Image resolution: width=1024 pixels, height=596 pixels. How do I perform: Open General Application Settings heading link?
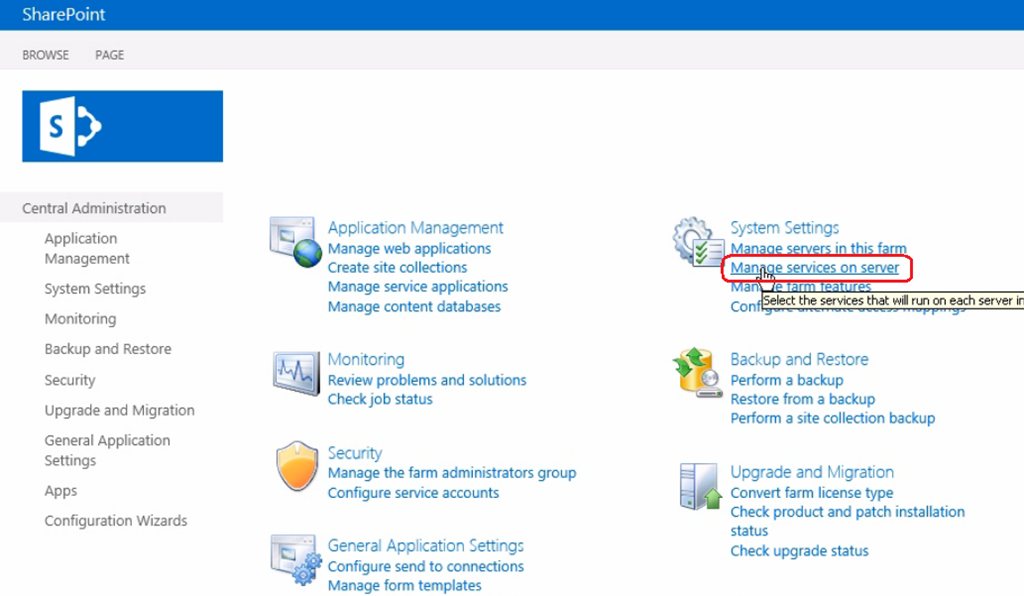pyautogui.click(x=426, y=545)
